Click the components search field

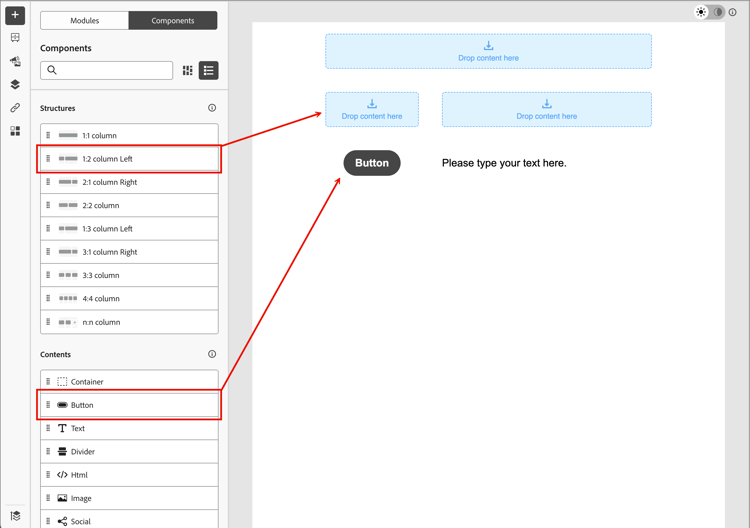(x=107, y=70)
